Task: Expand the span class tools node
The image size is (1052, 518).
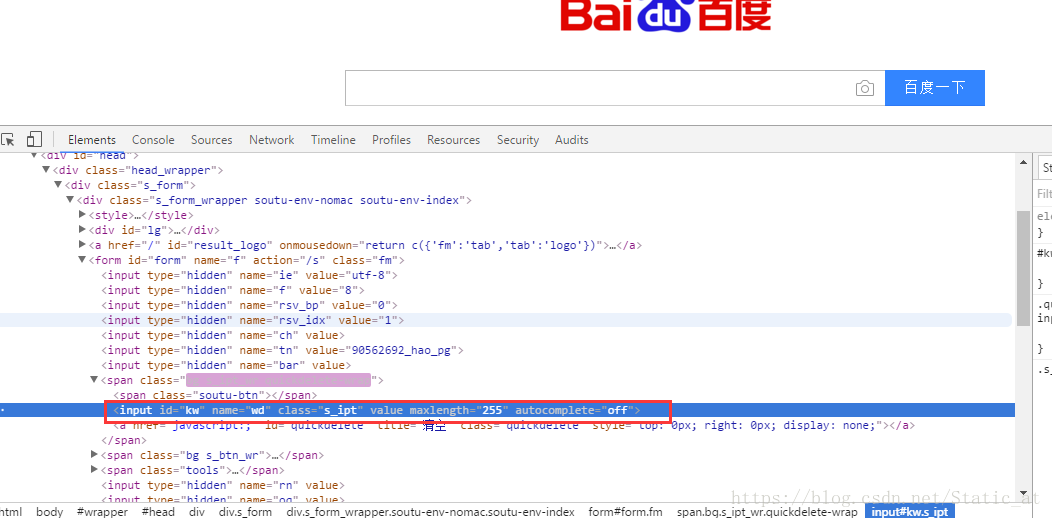Action: [x=94, y=470]
